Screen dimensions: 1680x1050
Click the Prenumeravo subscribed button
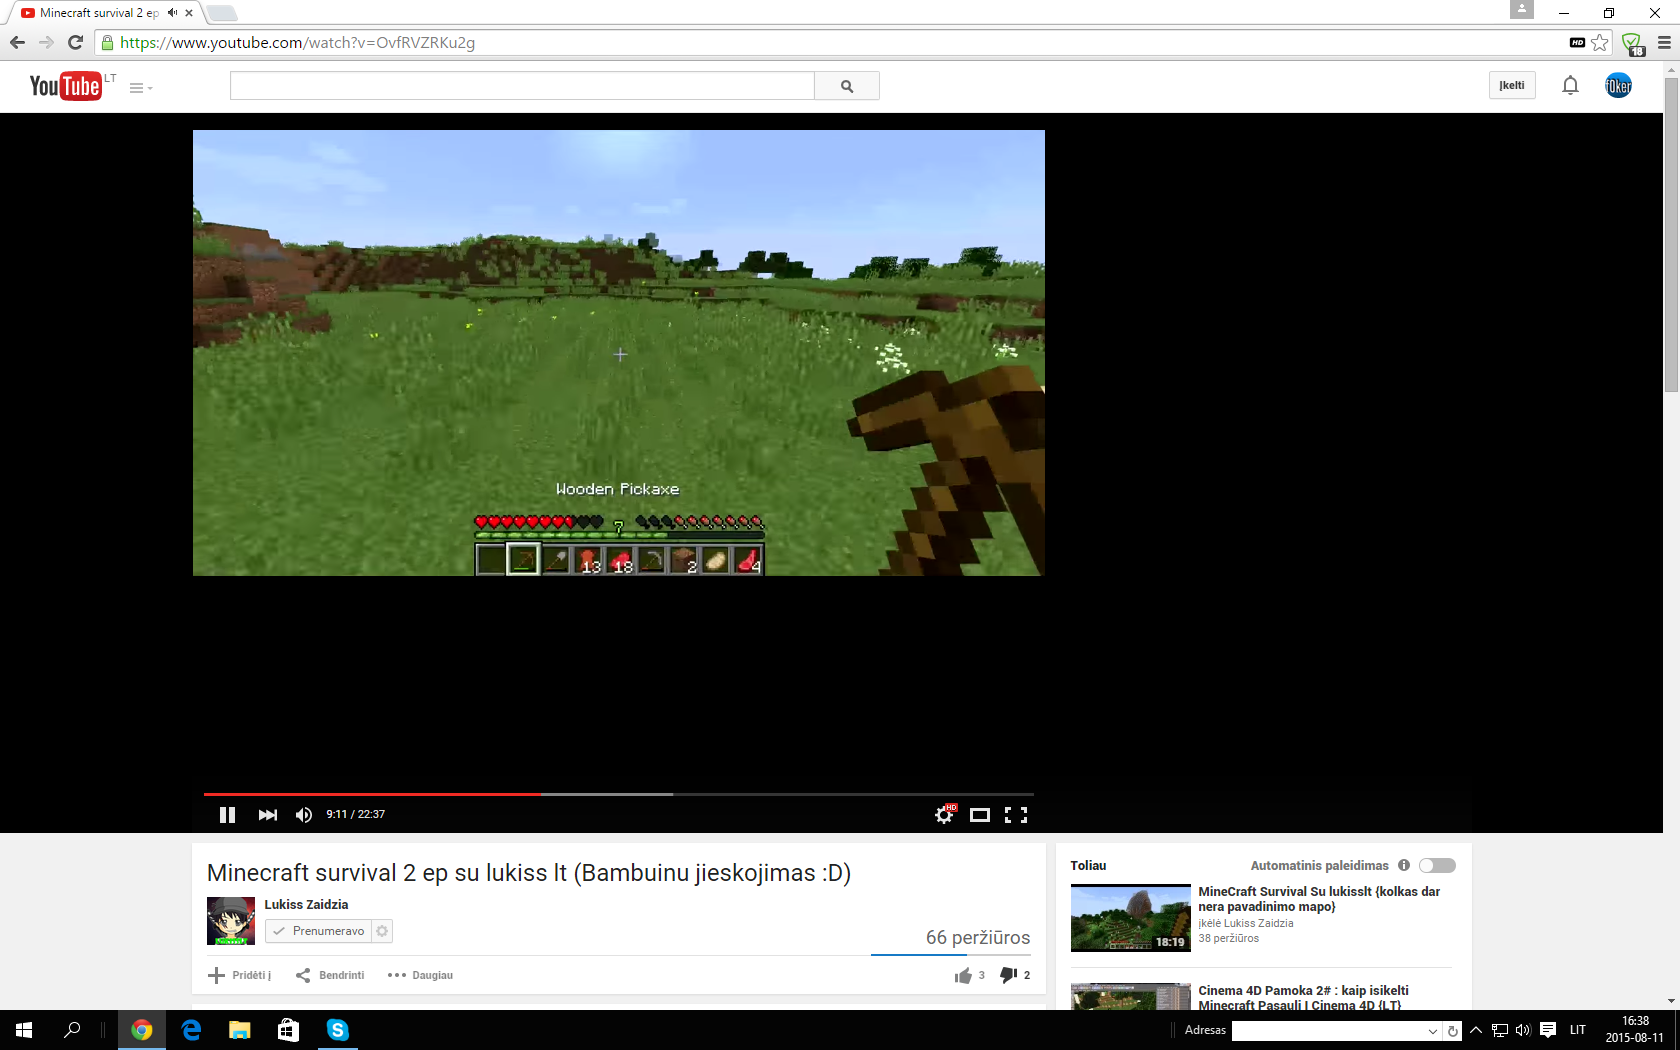pos(319,931)
